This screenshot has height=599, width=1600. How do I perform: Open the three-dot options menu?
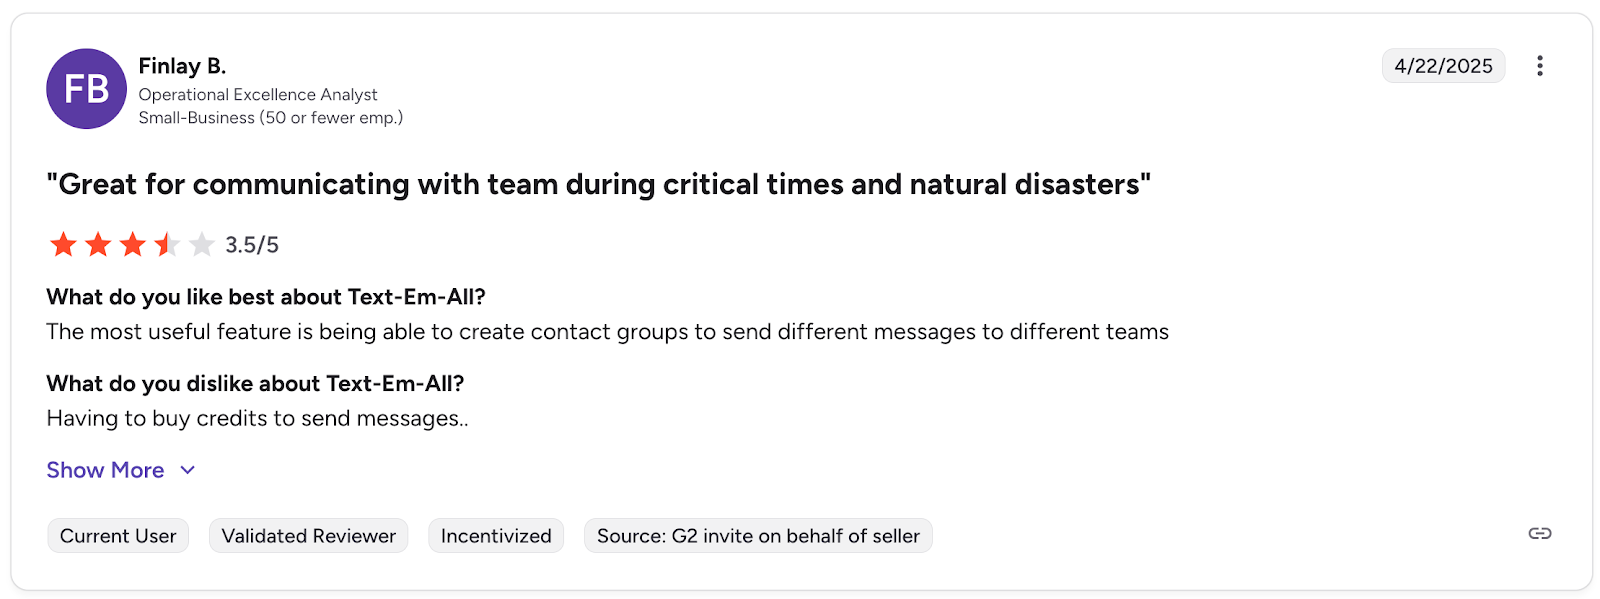point(1539,66)
